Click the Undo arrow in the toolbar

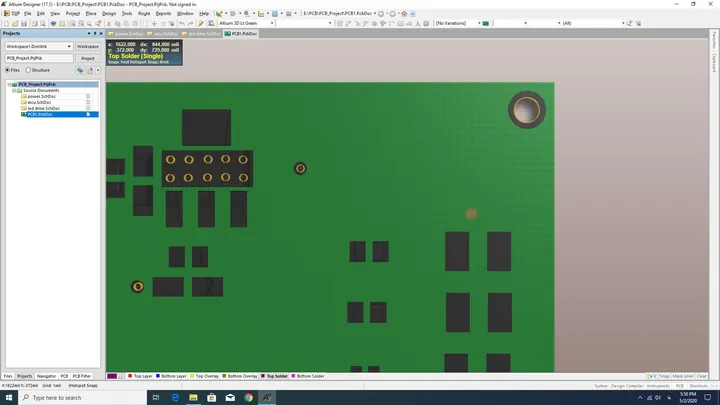(x=182, y=23)
